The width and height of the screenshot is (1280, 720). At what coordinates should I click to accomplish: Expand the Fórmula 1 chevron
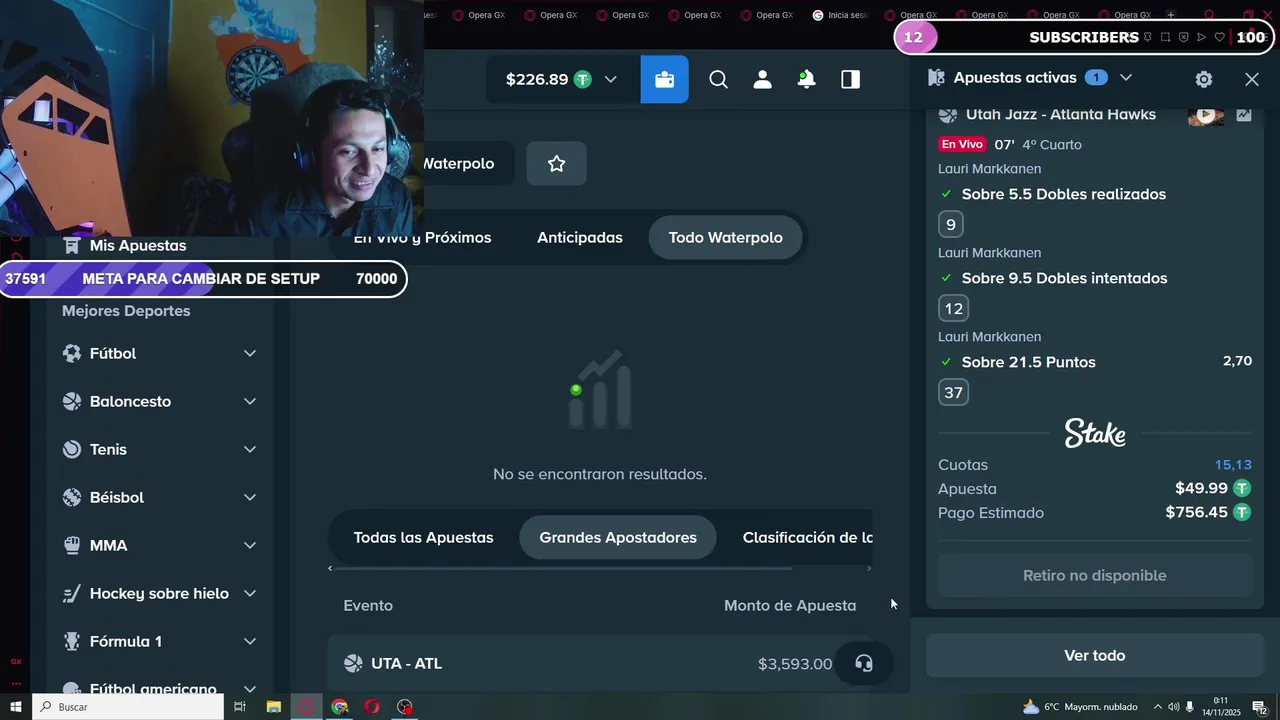[250, 641]
